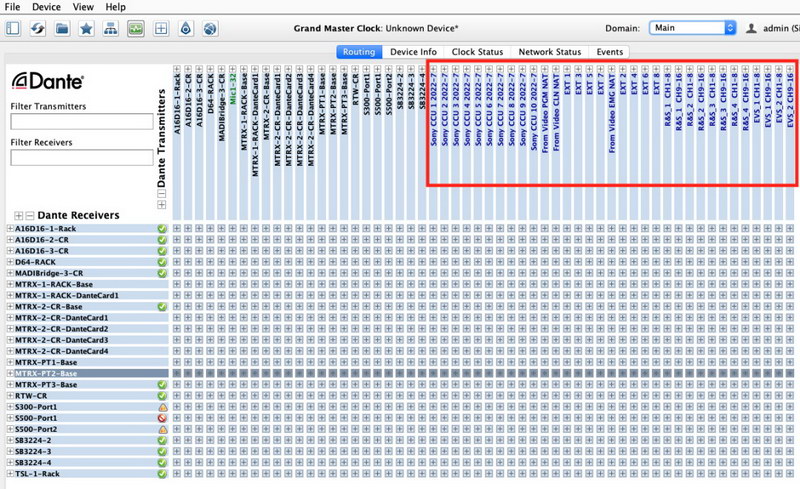
Task: Expand all Dante Receivers with plus button
Action: tap(18, 215)
